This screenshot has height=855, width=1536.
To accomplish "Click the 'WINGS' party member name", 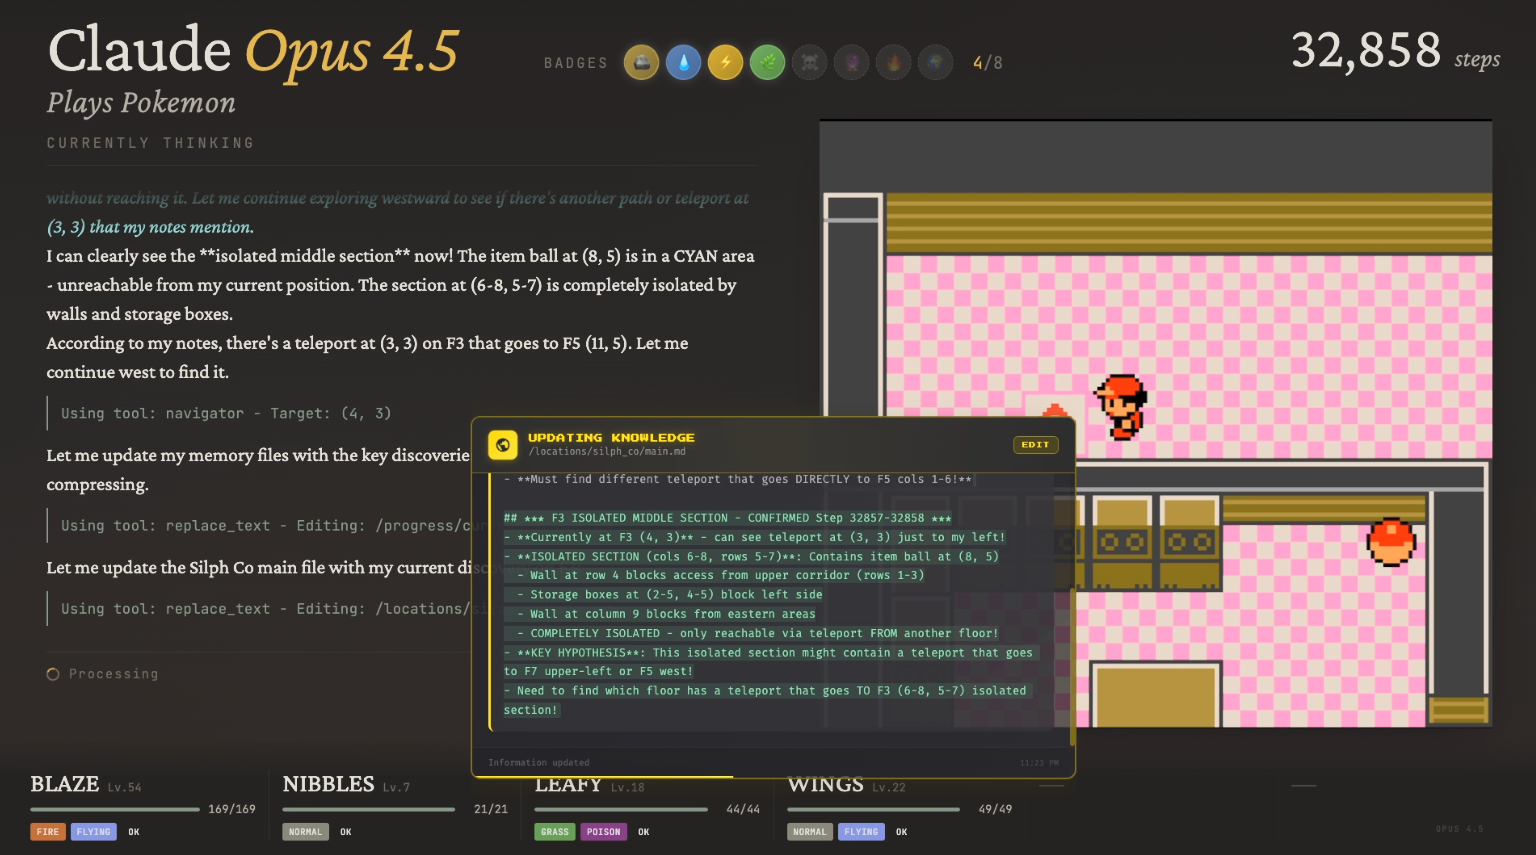I will tap(825, 784).
